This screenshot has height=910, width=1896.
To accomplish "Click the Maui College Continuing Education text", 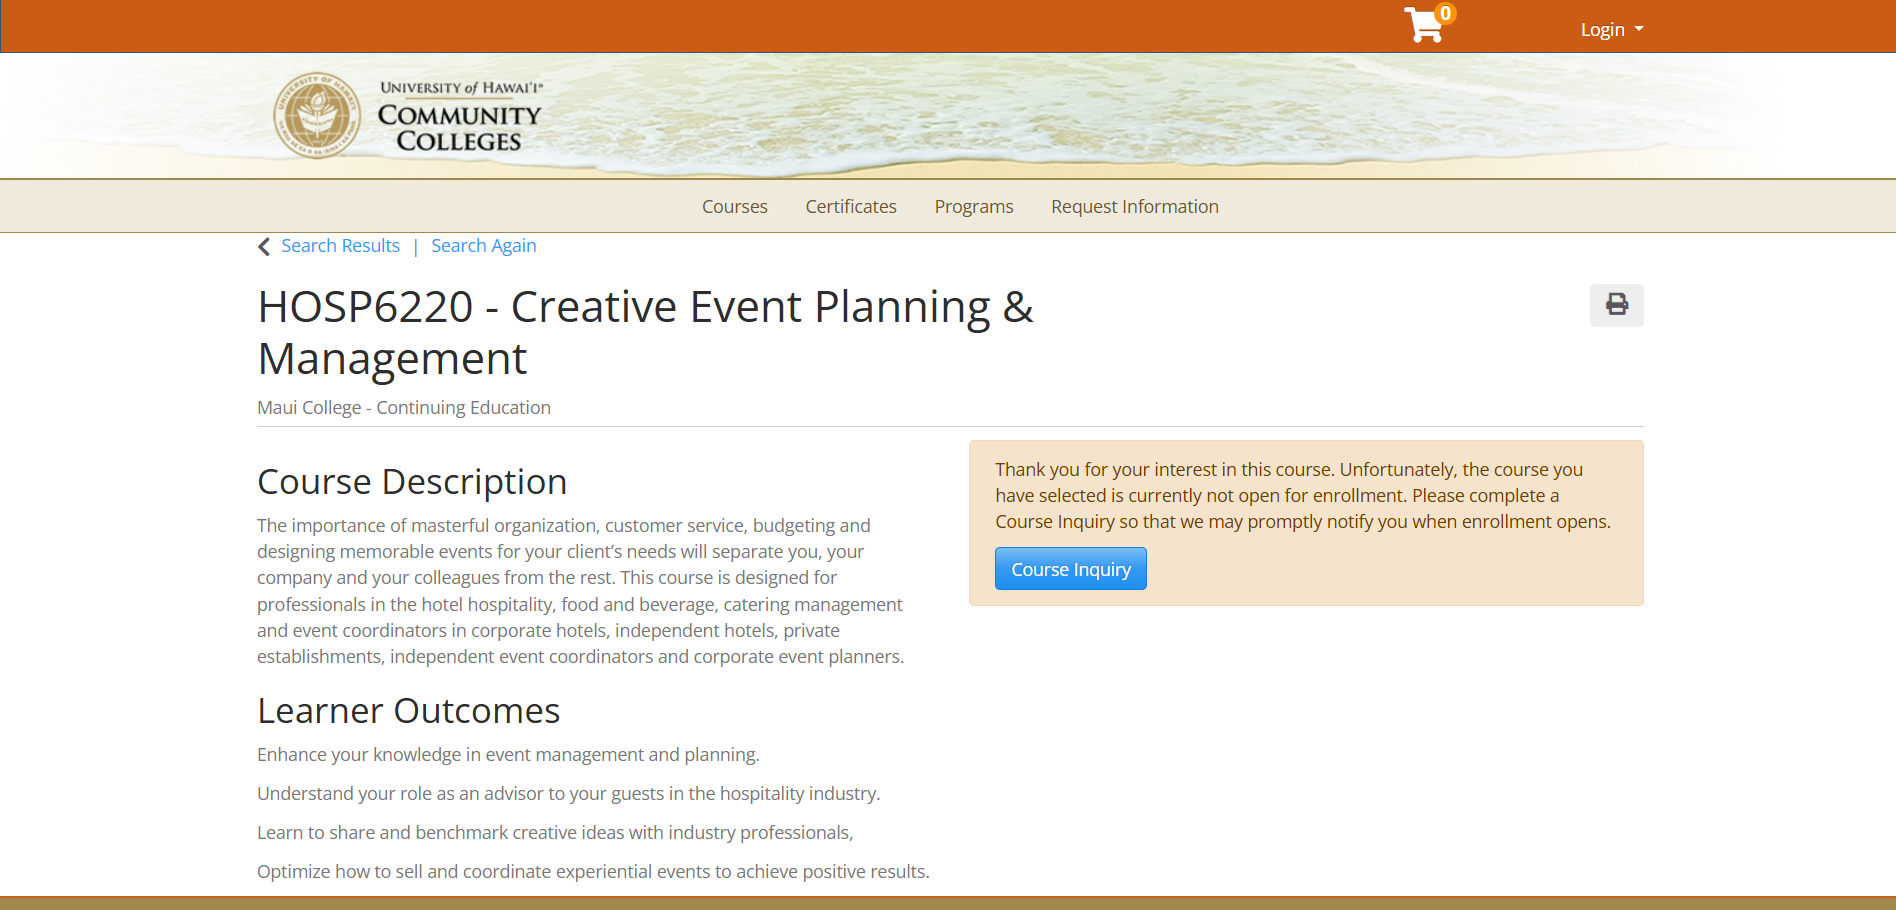I will 404,408.
